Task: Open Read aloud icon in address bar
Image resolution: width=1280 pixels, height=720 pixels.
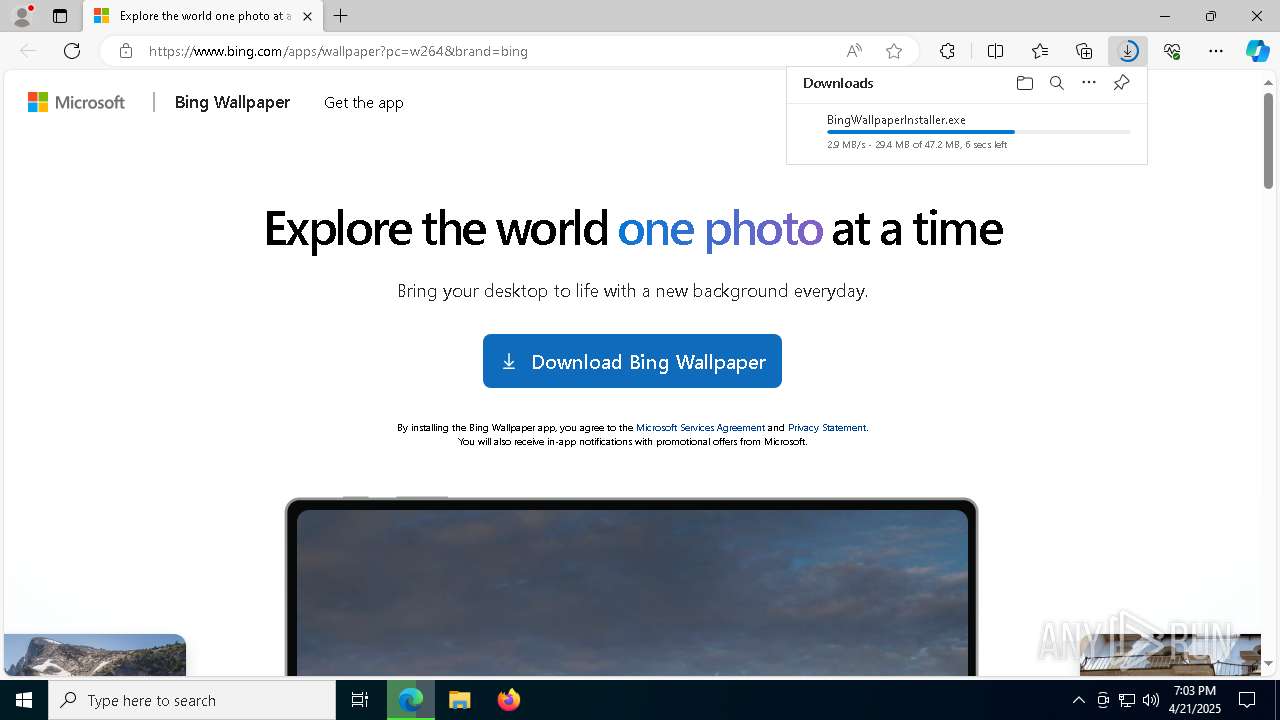Action: [854, 51]
